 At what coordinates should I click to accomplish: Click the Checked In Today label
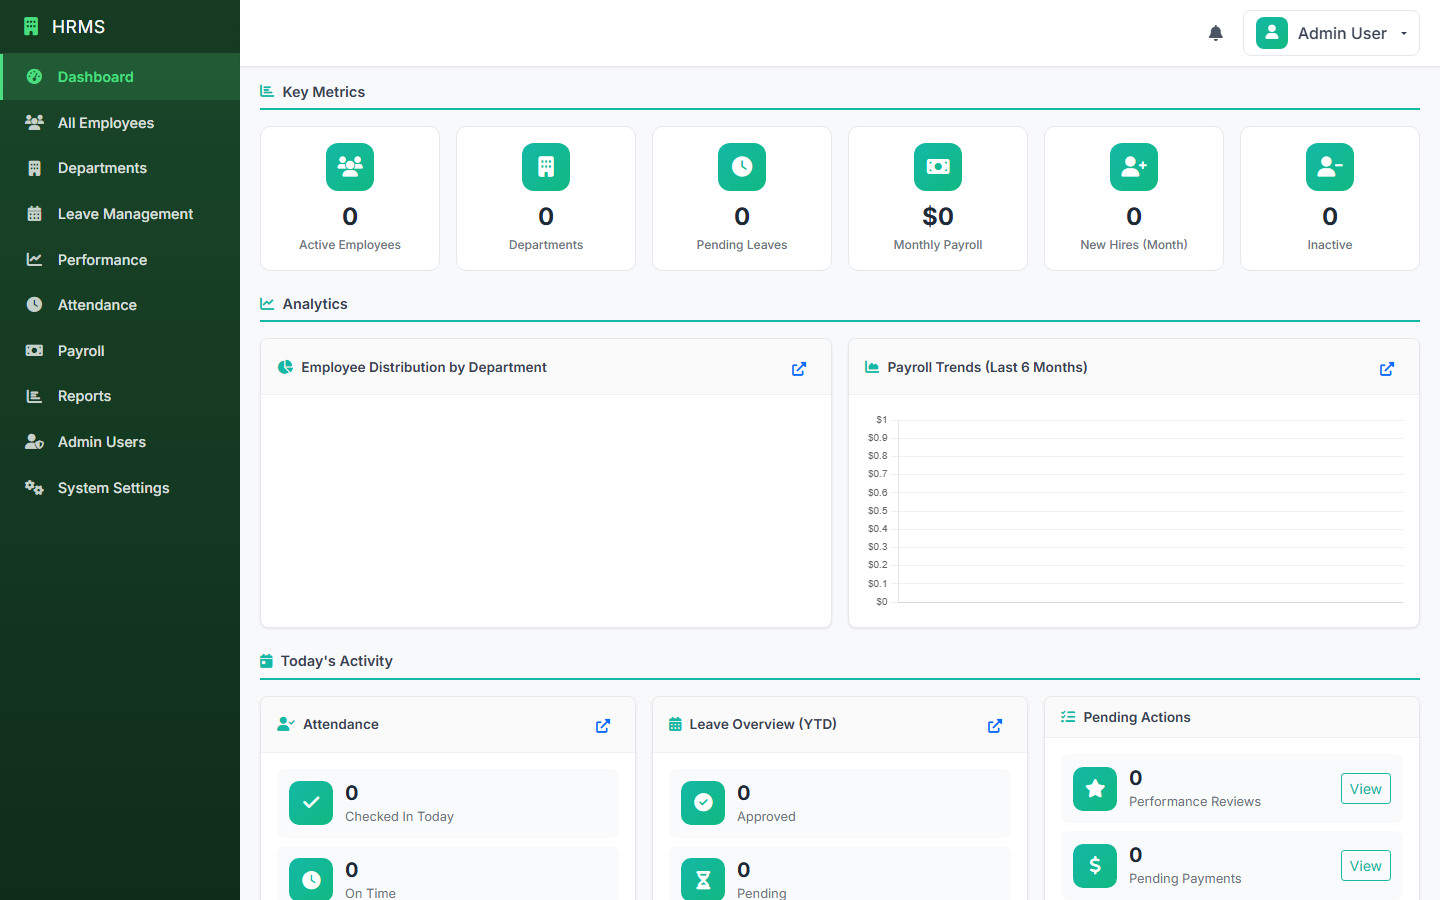pyautogui.click(x=400, y=817)
